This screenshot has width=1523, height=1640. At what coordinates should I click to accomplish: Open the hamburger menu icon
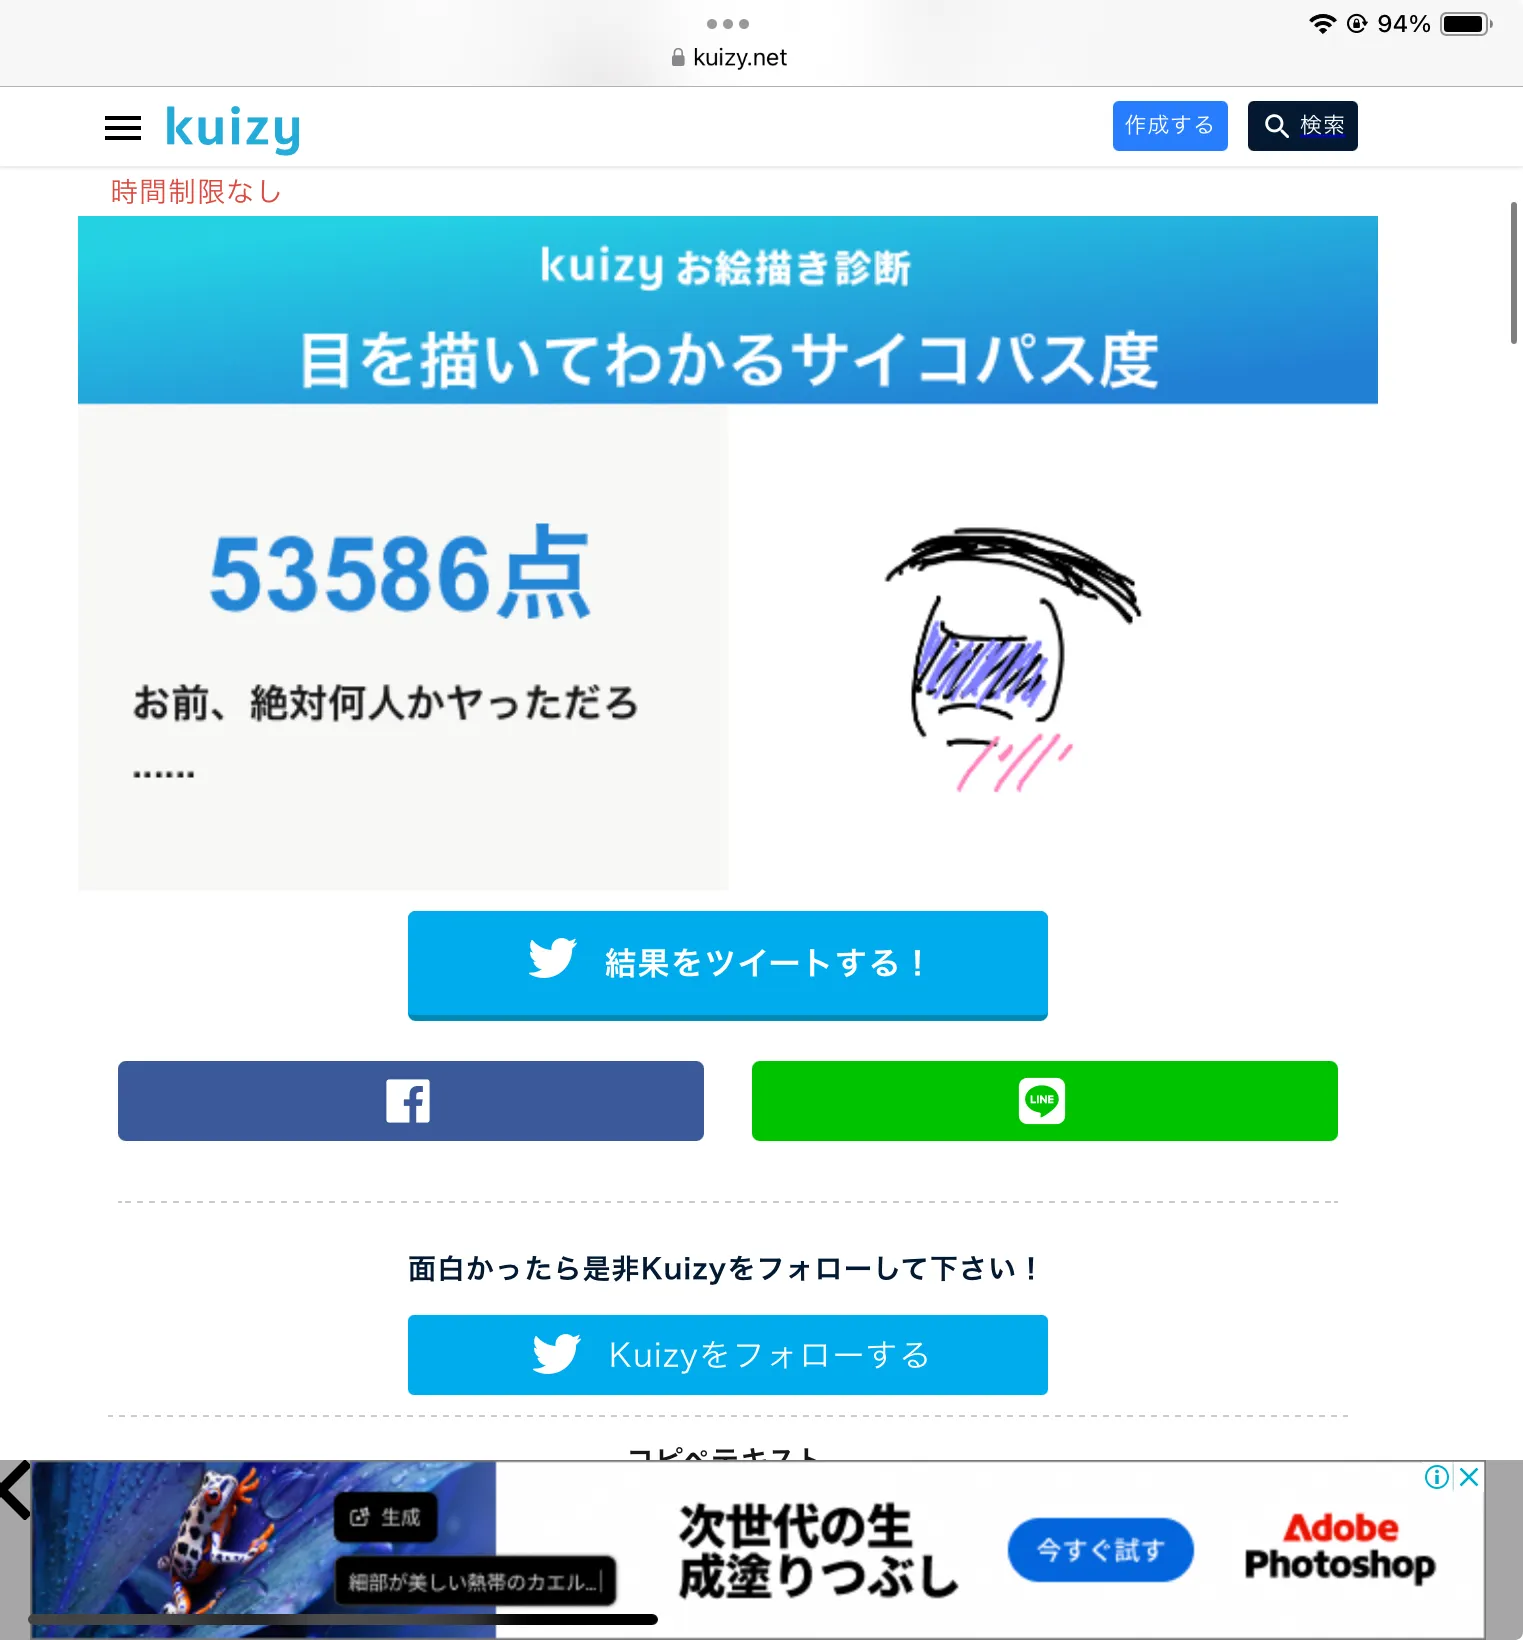123,128
